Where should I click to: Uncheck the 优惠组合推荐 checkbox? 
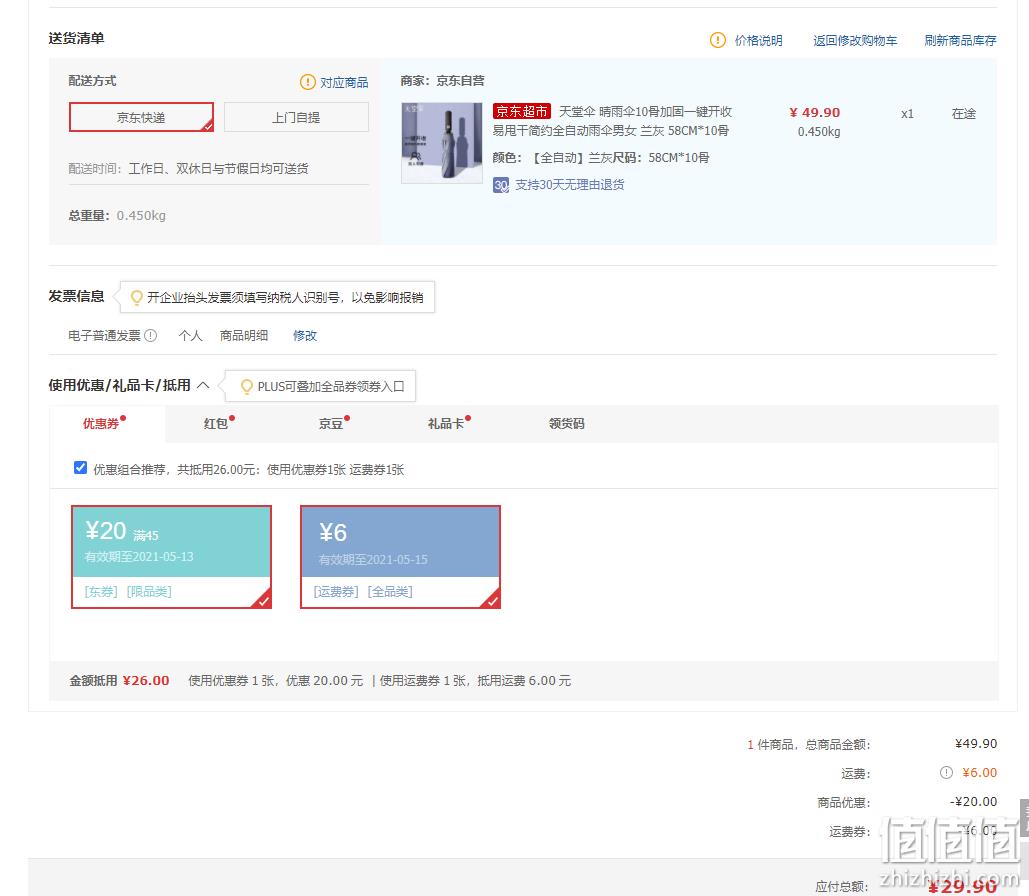(80, 468)
